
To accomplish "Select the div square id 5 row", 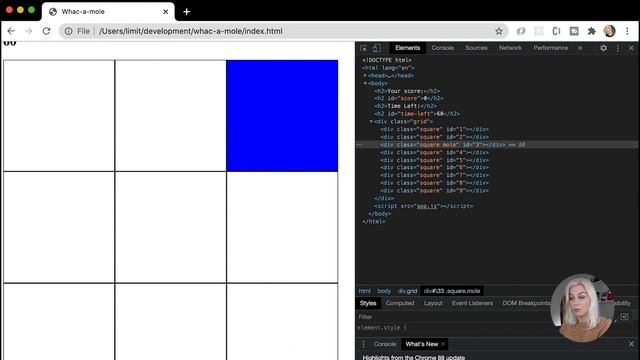I will click(497, 160).
